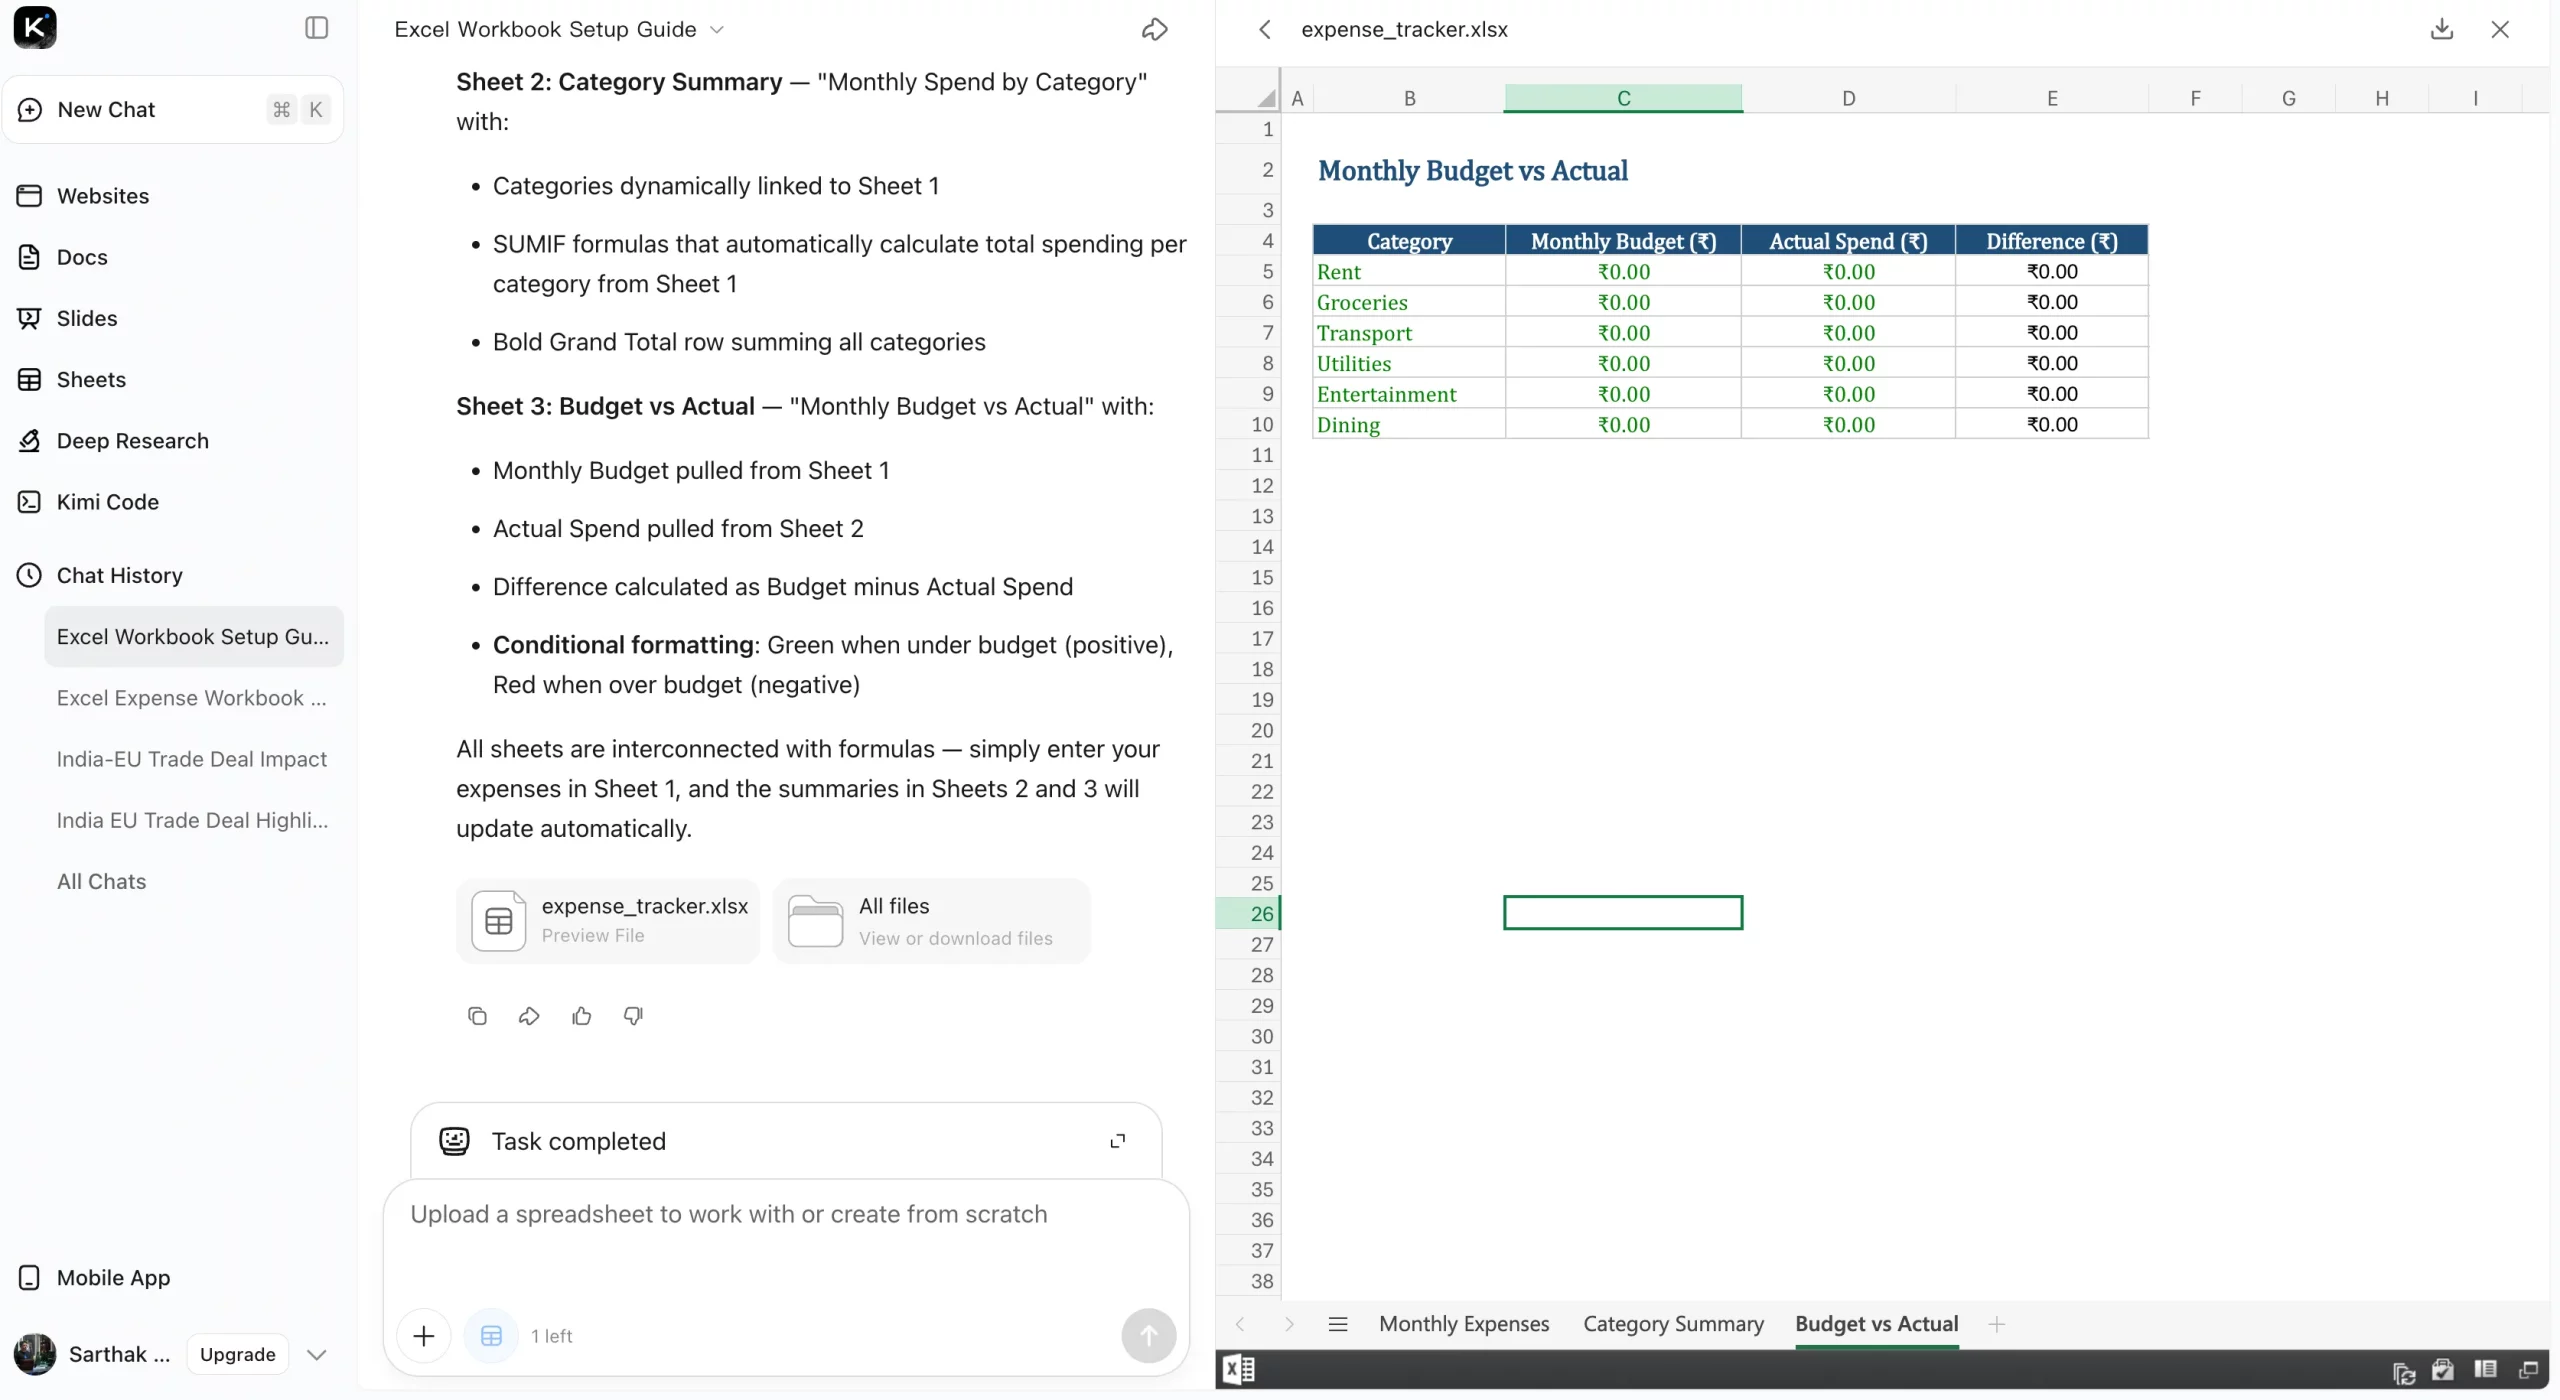The height and width of the screenshot is (1400, 2560).
Task: Start a New Chat
Action: [x=107, y=109]
